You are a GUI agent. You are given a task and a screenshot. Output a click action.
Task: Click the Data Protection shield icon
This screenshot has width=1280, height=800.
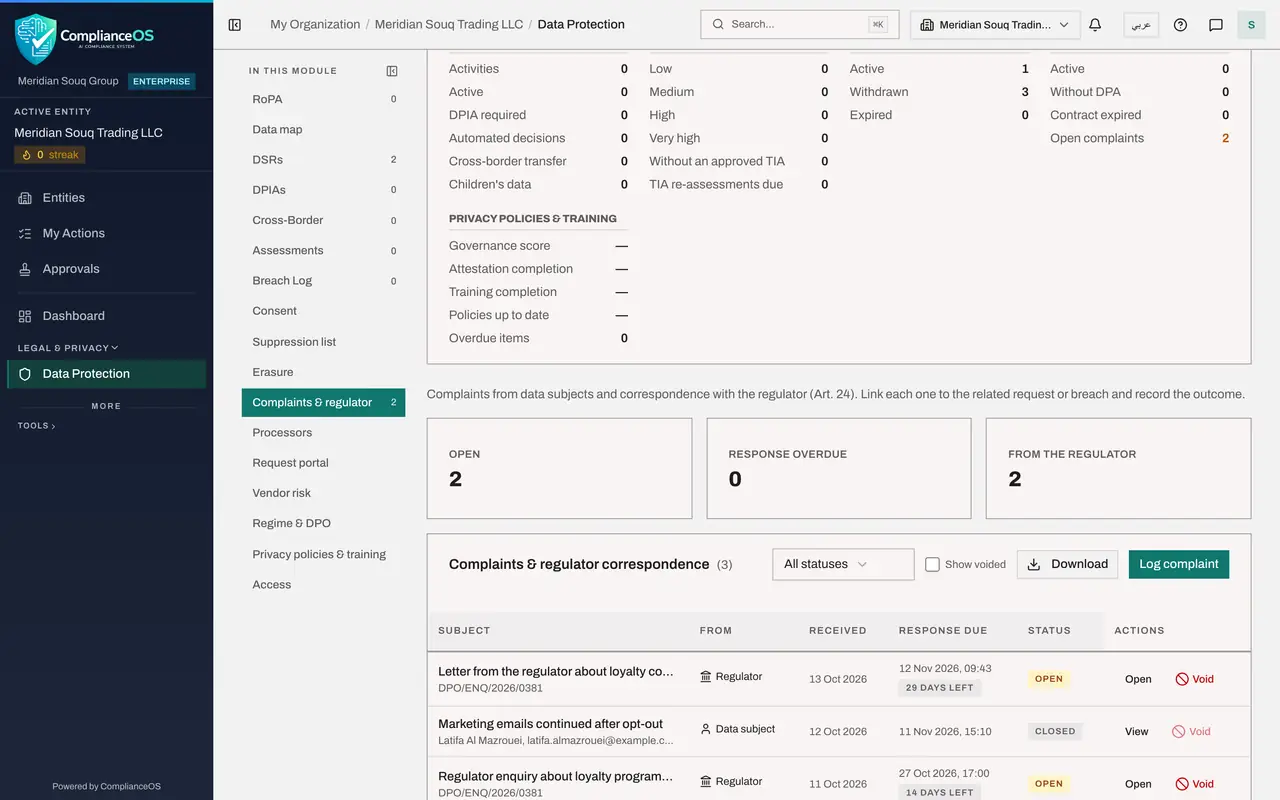tap(25, 374)
